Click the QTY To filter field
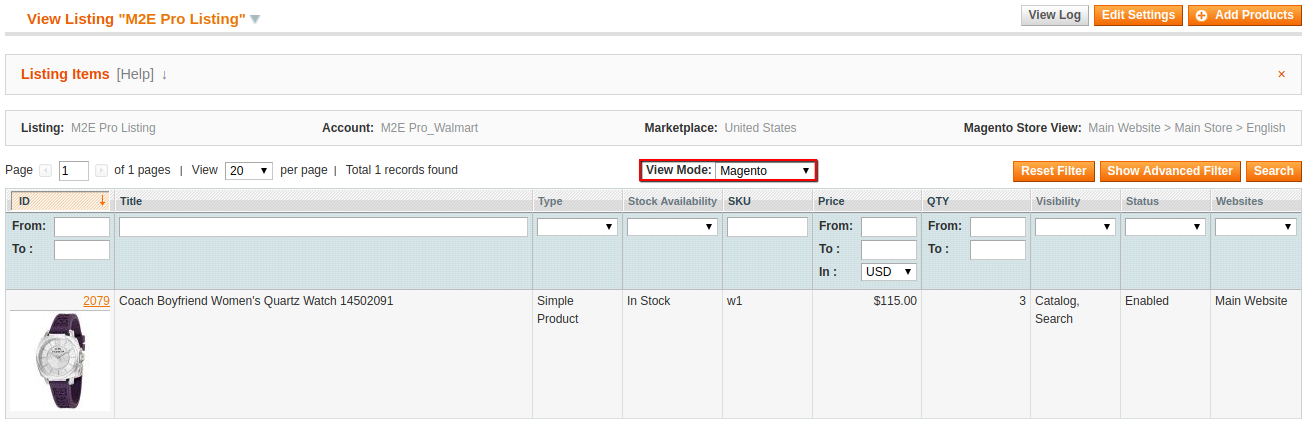 (998, 250)
